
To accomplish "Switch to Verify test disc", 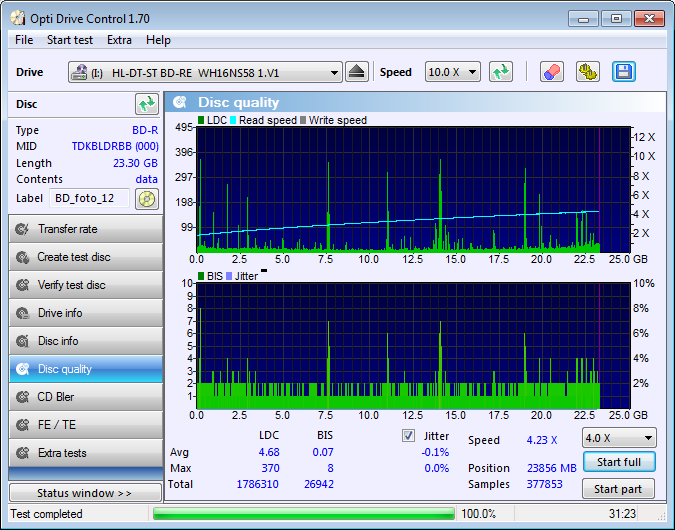I will tap(86, 285).
